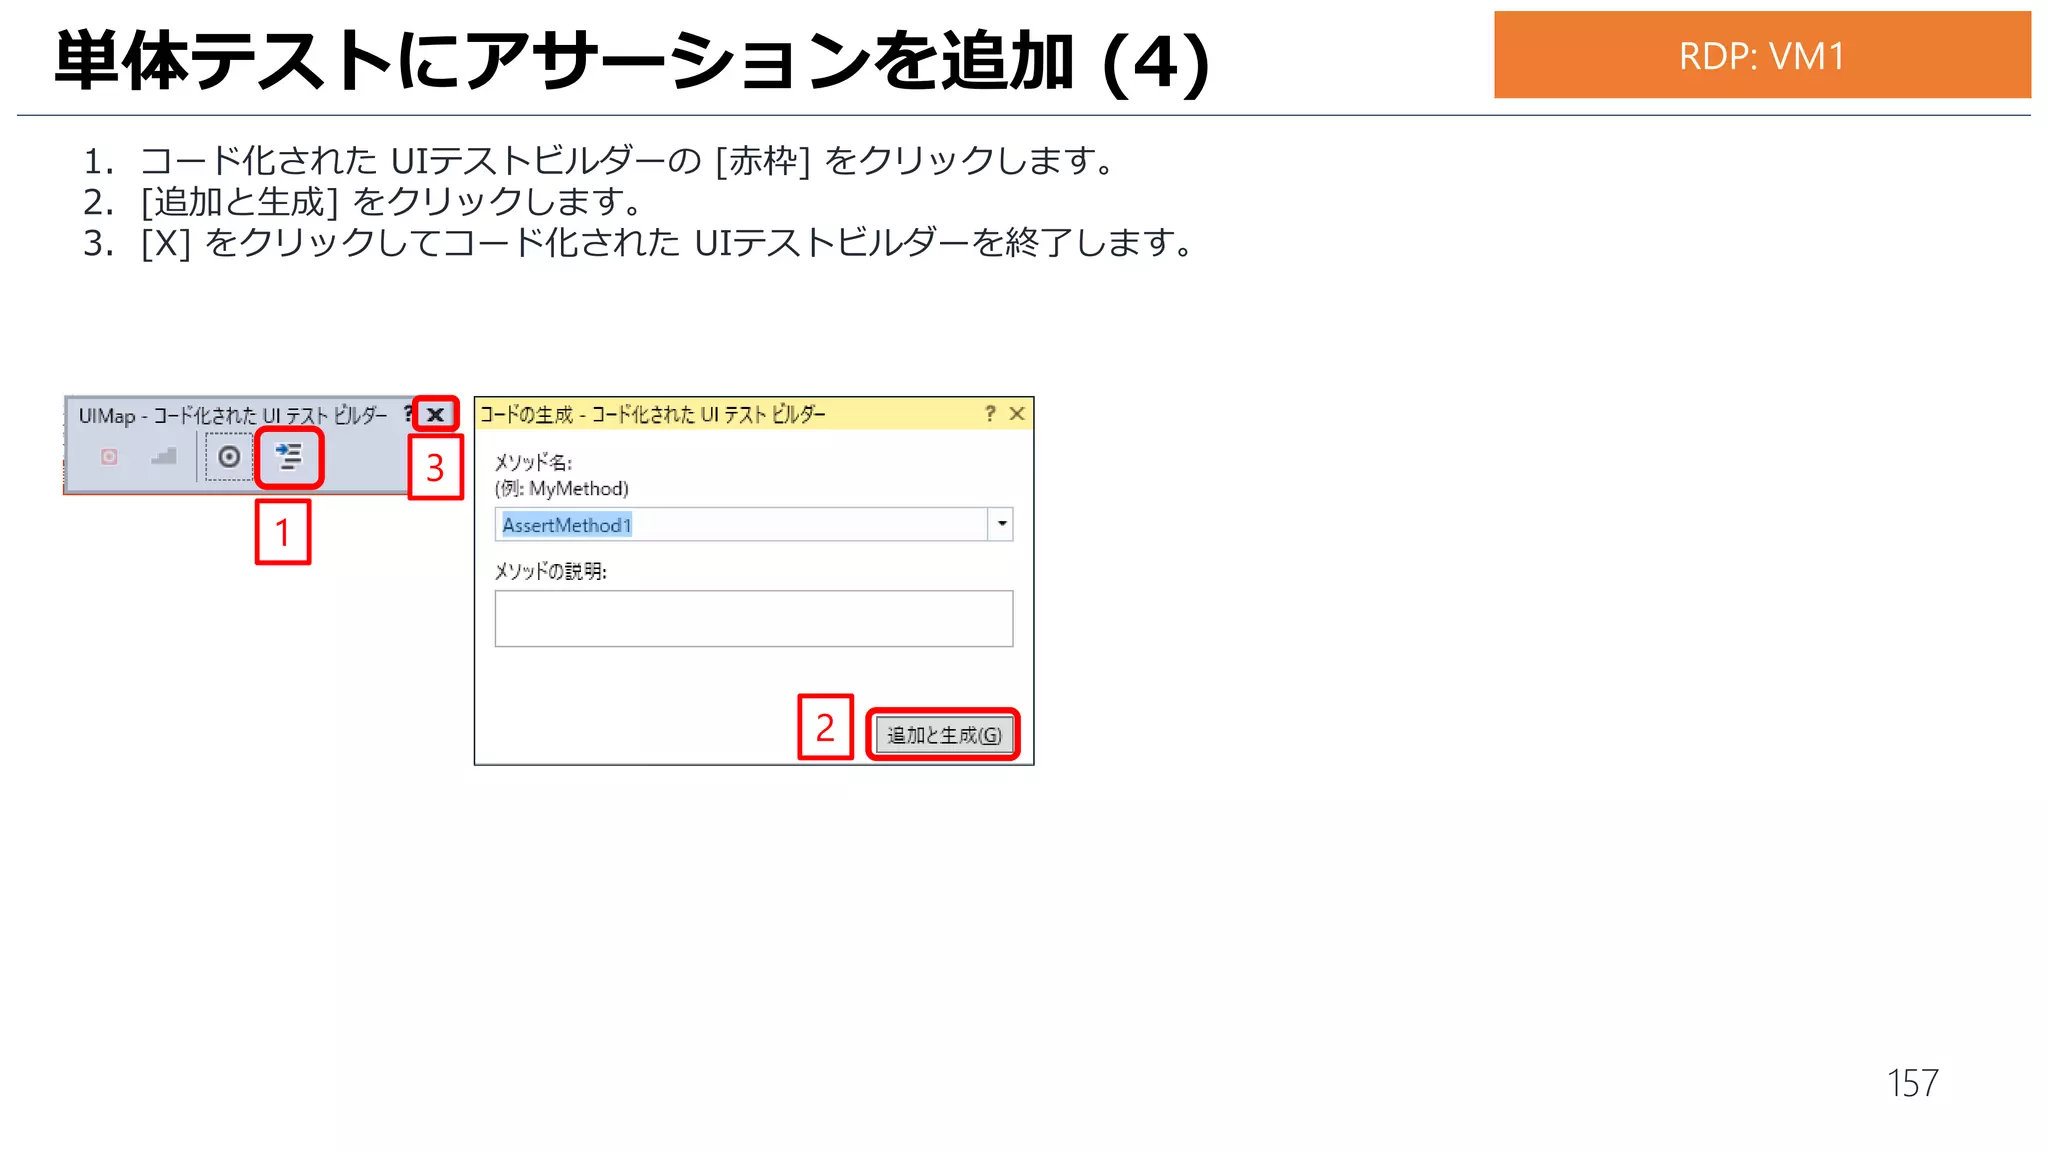Image resolution: width=2048 pixels, height=1152 pixels.
Task: Click the show recorded steps icon
Action: point(164,457)
